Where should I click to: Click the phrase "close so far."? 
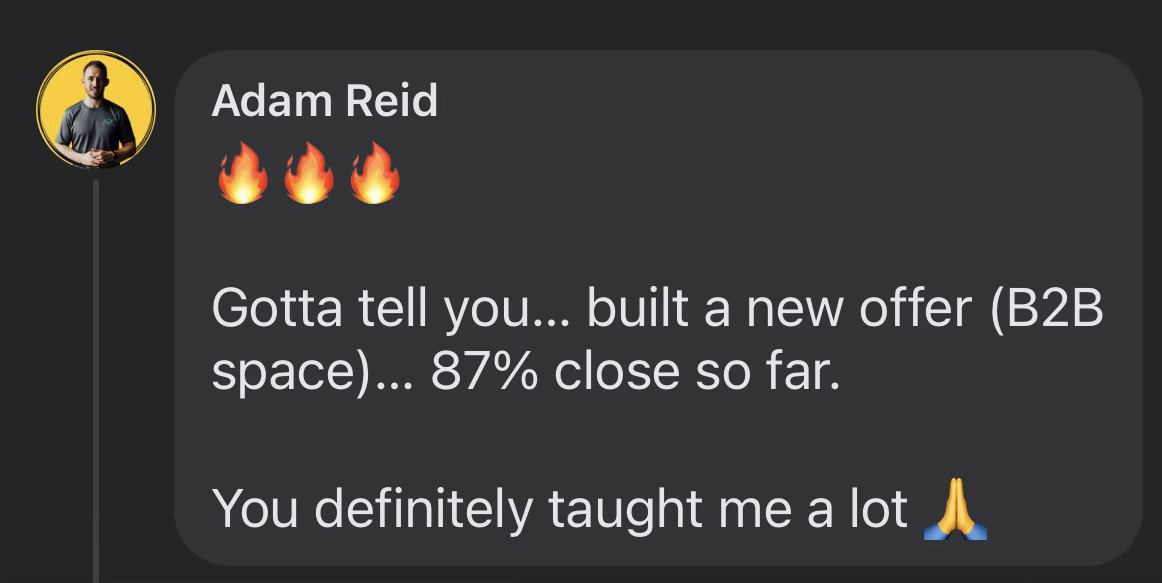click(692, 373)
